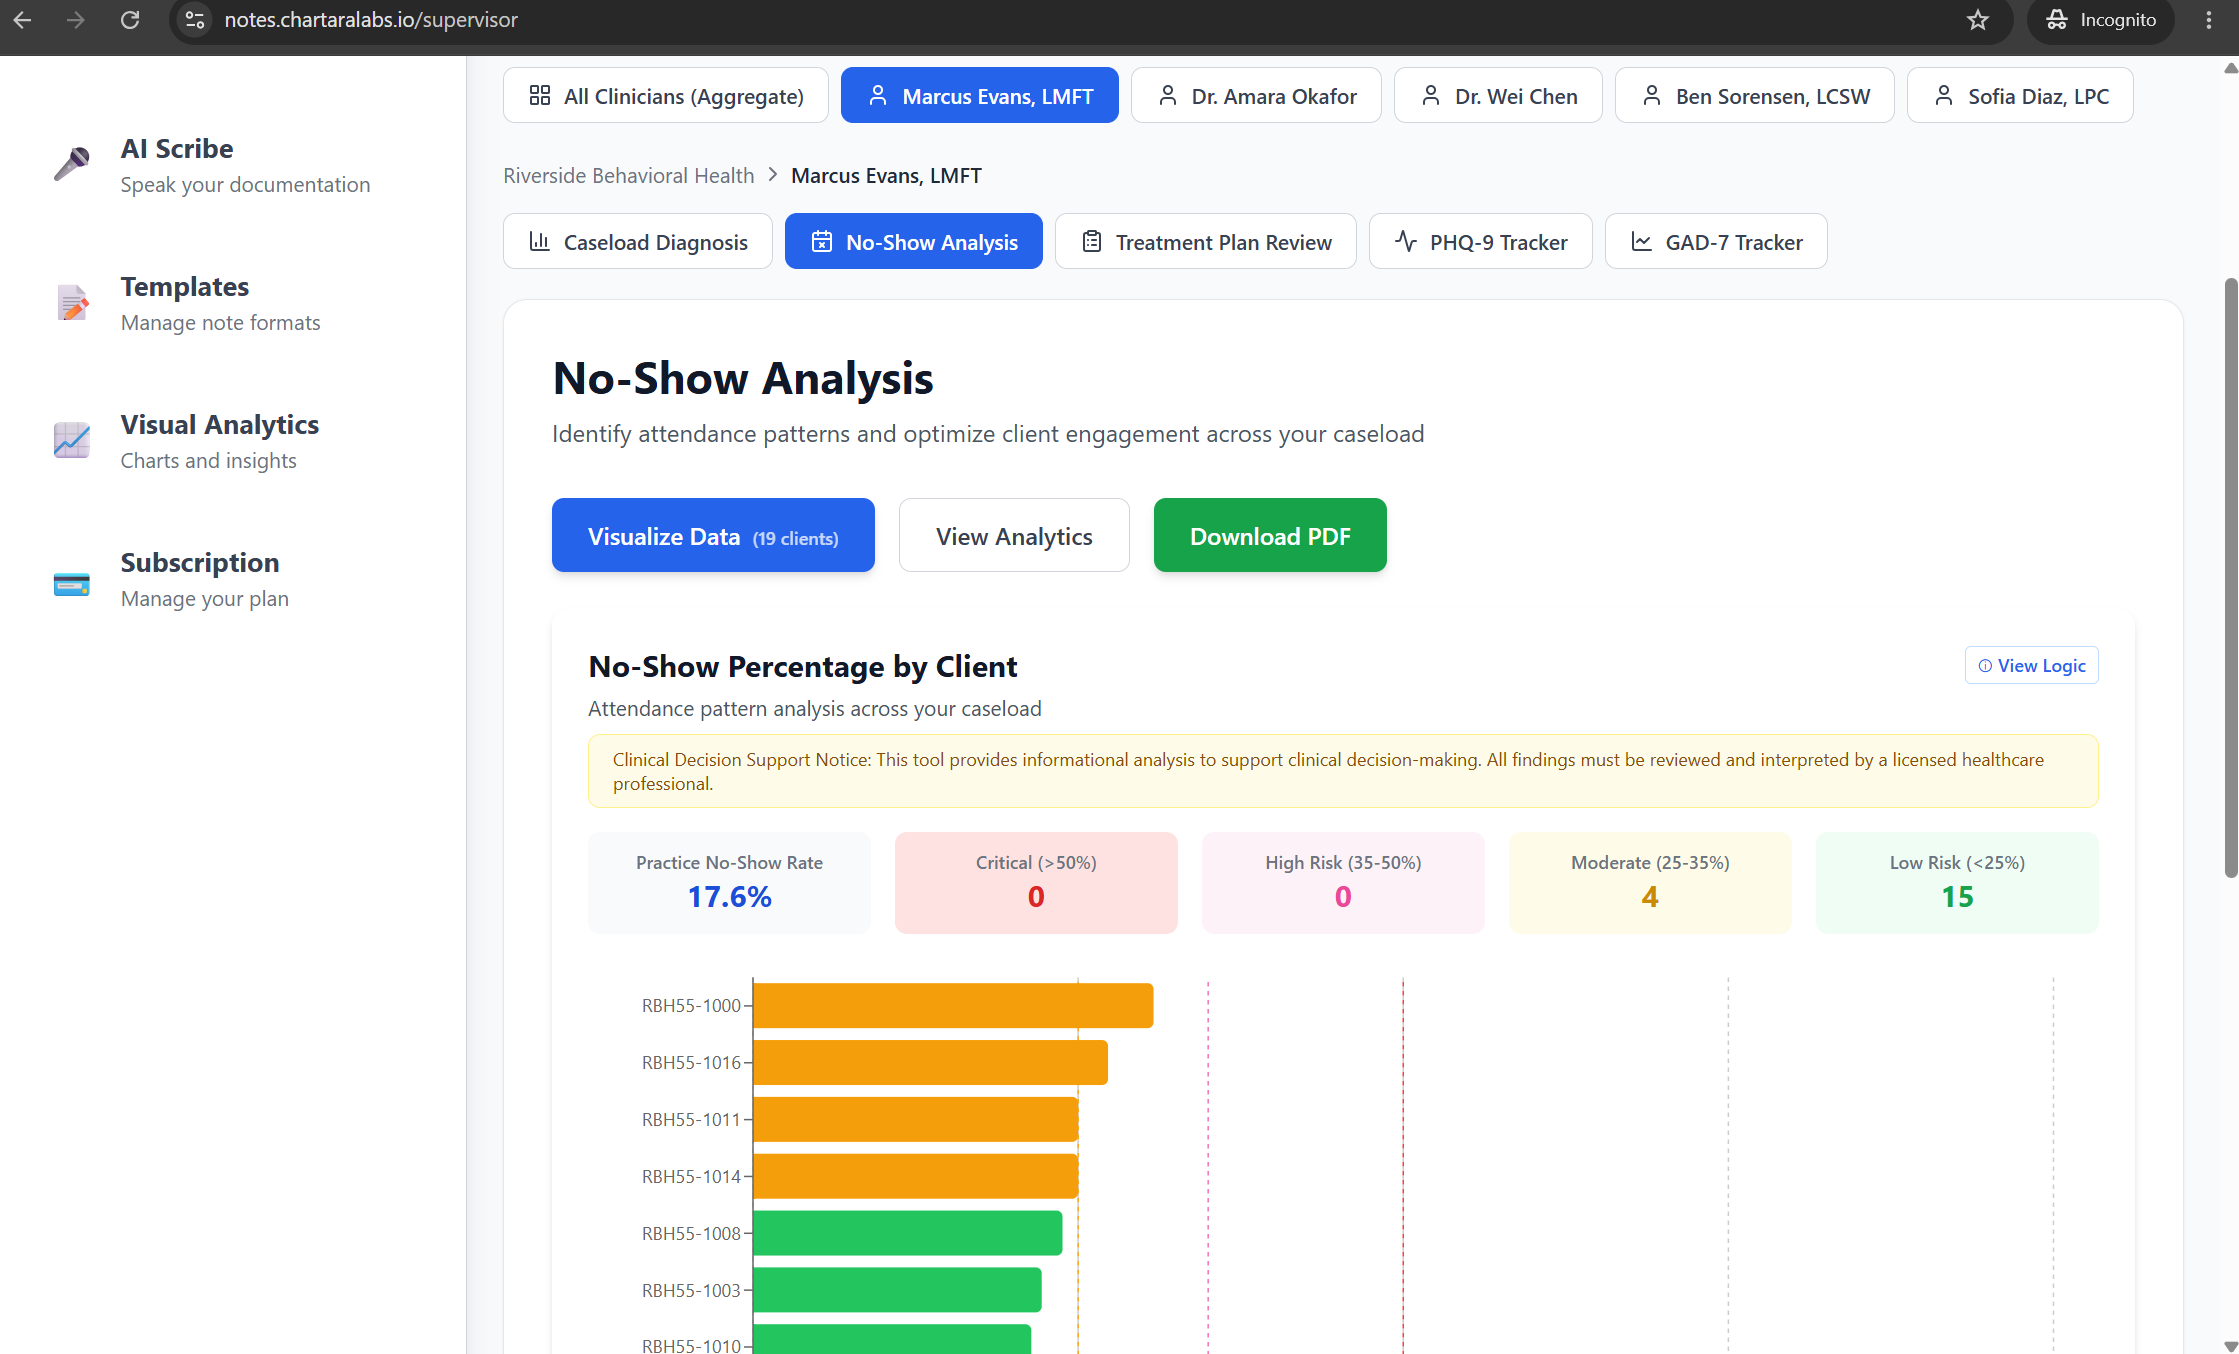Select Sofia Diaz, LPC
Viewport: 2239px width, 1354px height.
pyautogui.click(x=2020, y=95)
